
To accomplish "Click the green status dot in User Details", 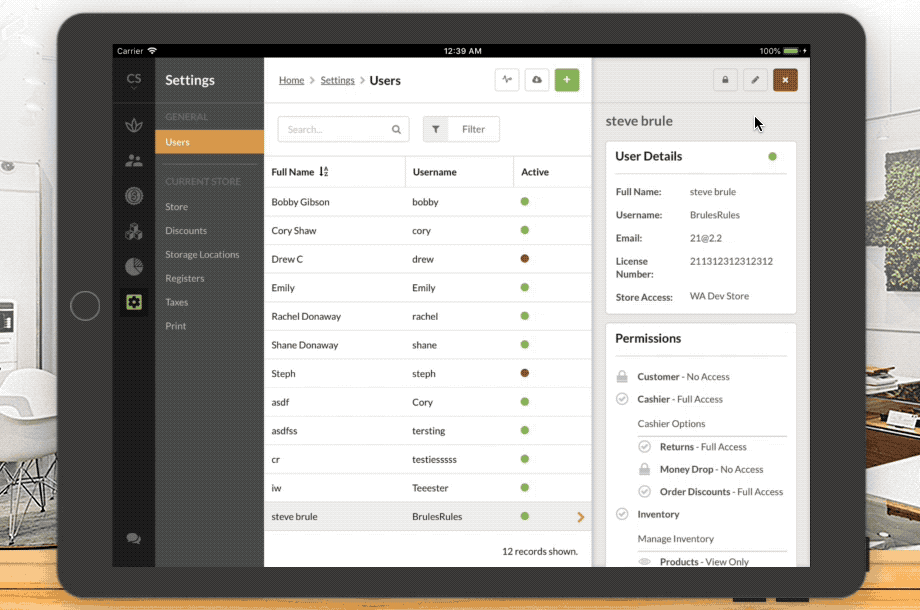I will [772, 157].
